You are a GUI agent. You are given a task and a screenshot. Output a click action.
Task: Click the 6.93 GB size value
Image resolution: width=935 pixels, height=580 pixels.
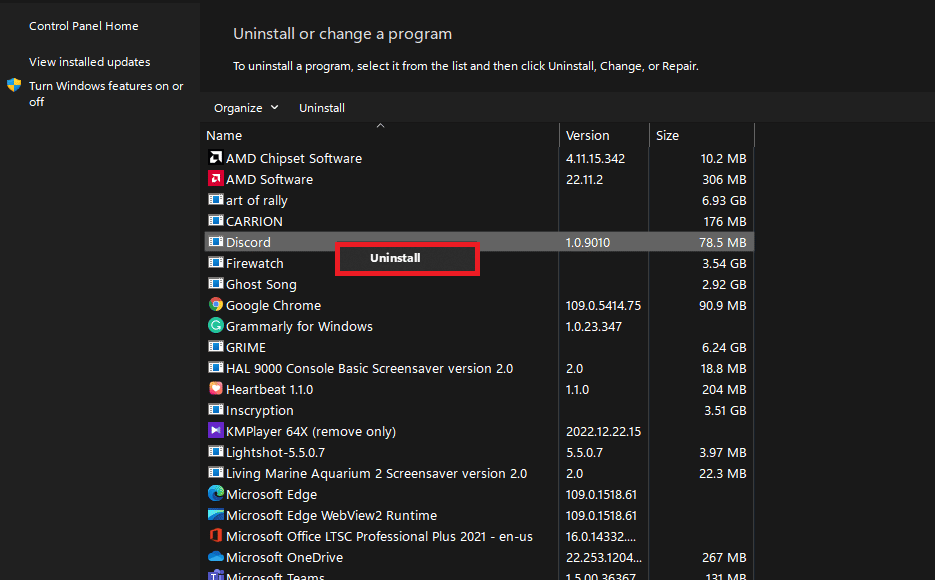point(724,201)
